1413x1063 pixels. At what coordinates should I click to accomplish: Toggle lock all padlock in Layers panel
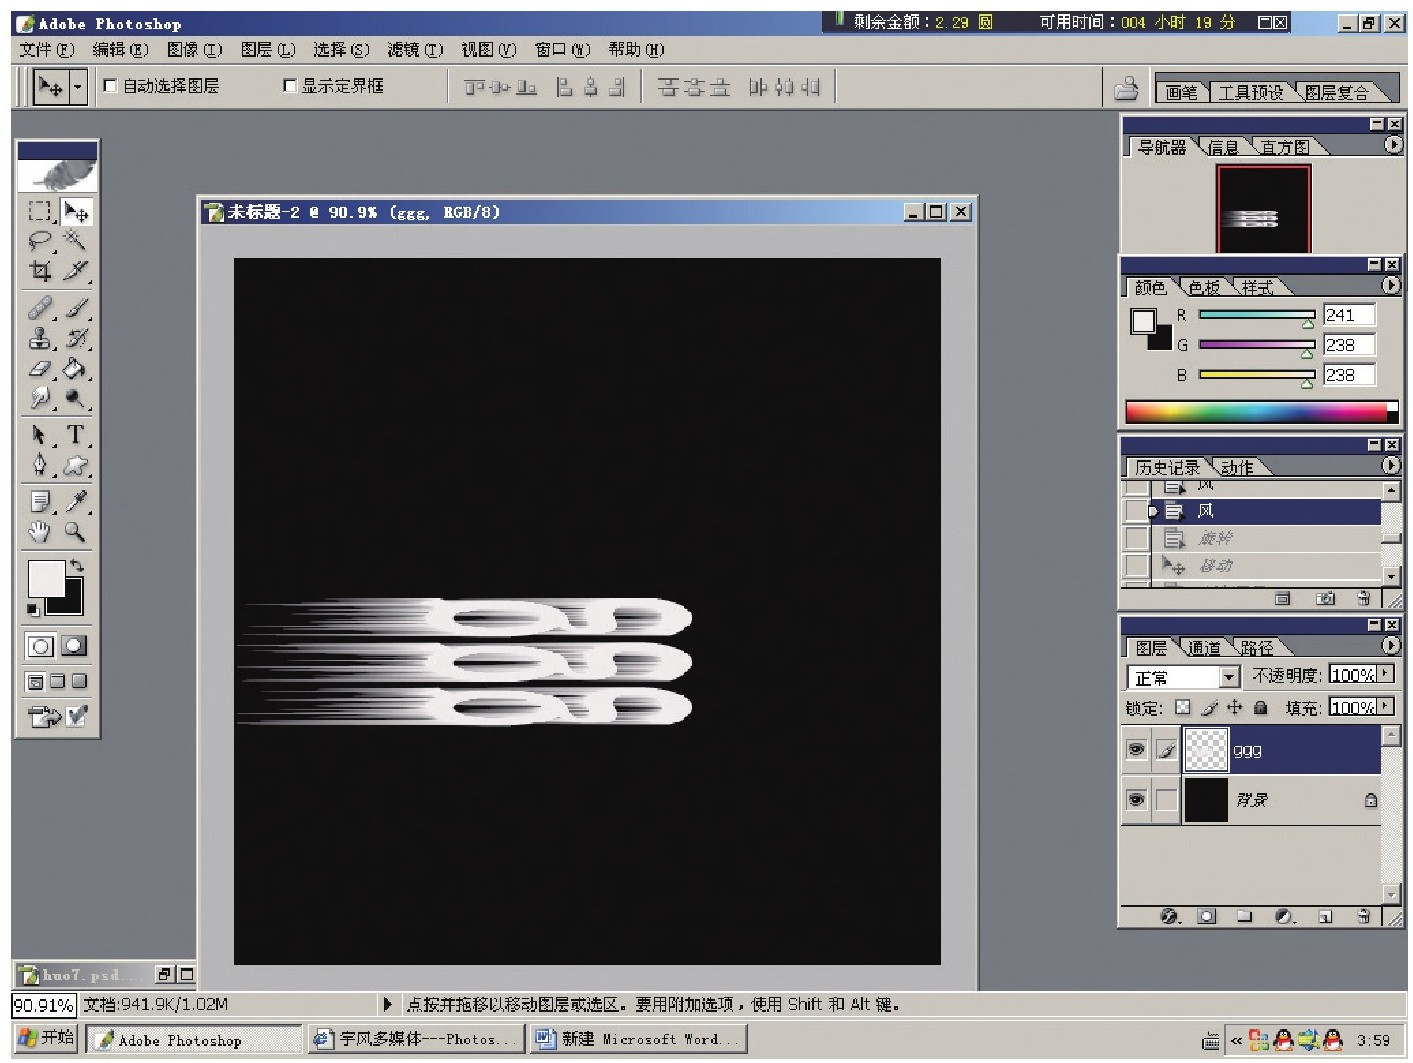pos(1261,708)
